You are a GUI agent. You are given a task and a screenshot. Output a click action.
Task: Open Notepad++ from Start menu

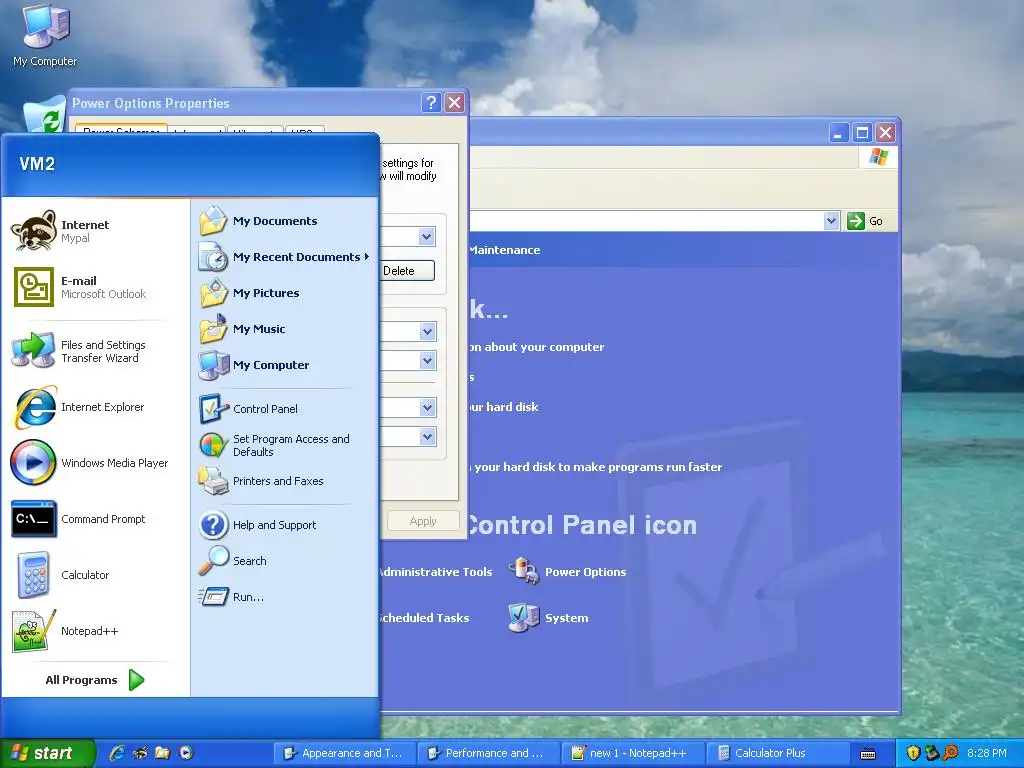65,631
